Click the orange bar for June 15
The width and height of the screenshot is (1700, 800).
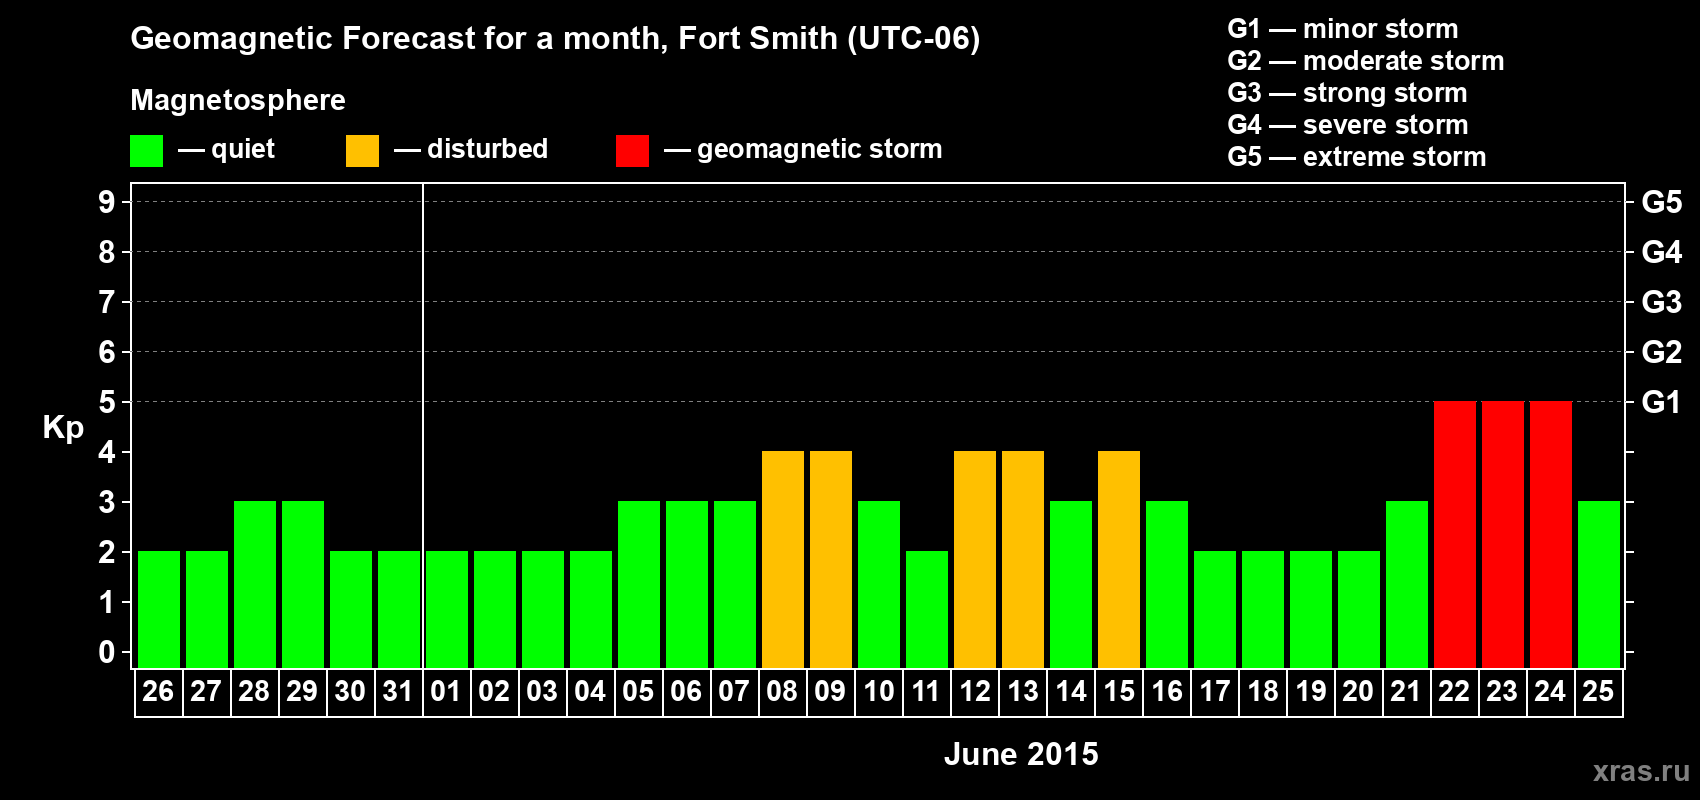1118,559
